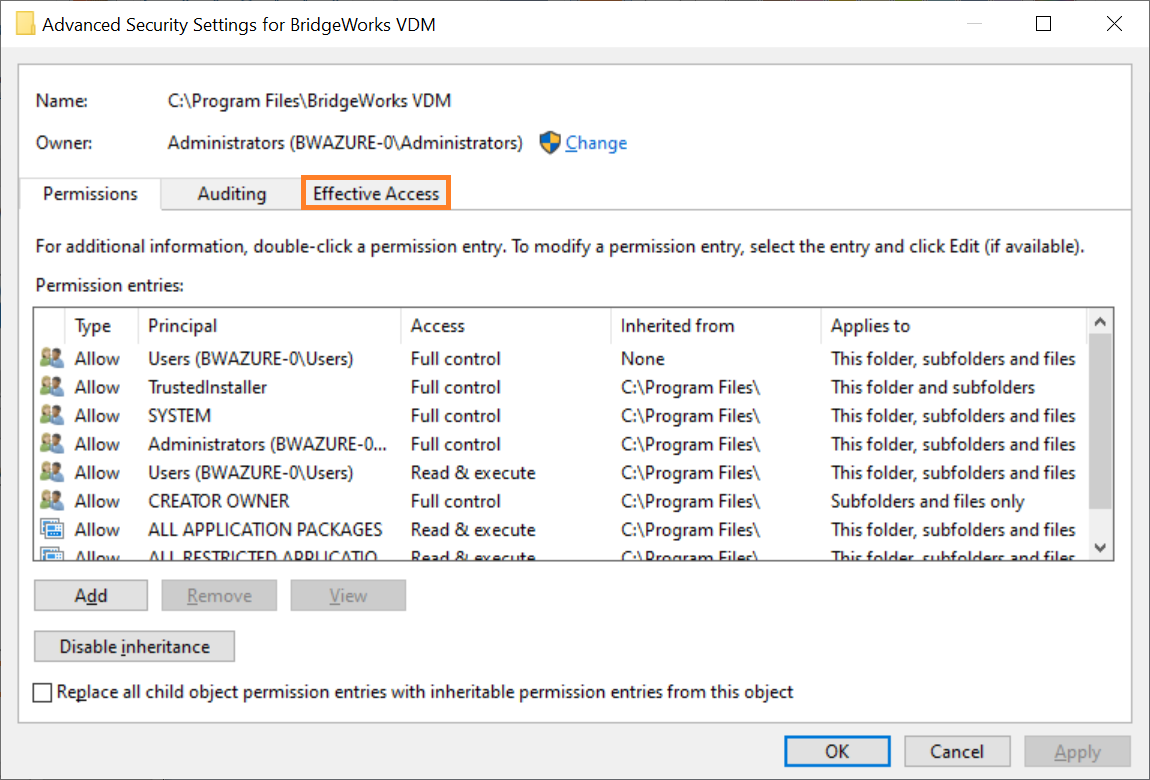Click the group icon on Administrators (BWAZURE-0 row
The height and width of the screenshot is (780, 1150).
52,444
